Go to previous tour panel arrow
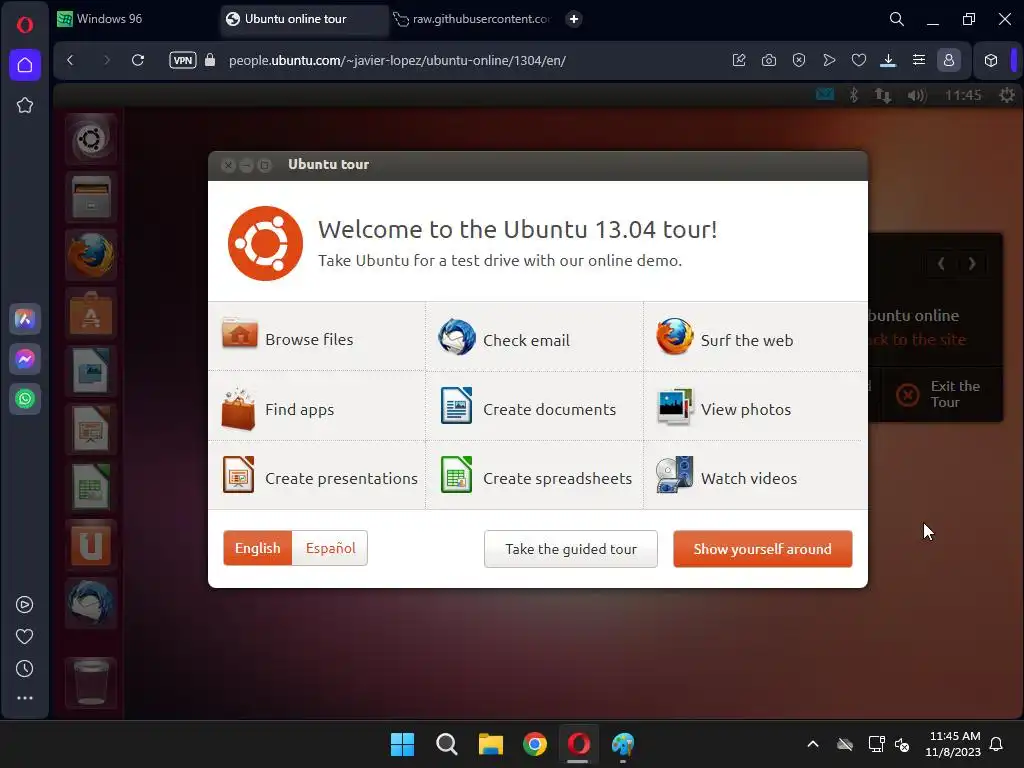Screen dimensions: 1024x768 point(941,263)
